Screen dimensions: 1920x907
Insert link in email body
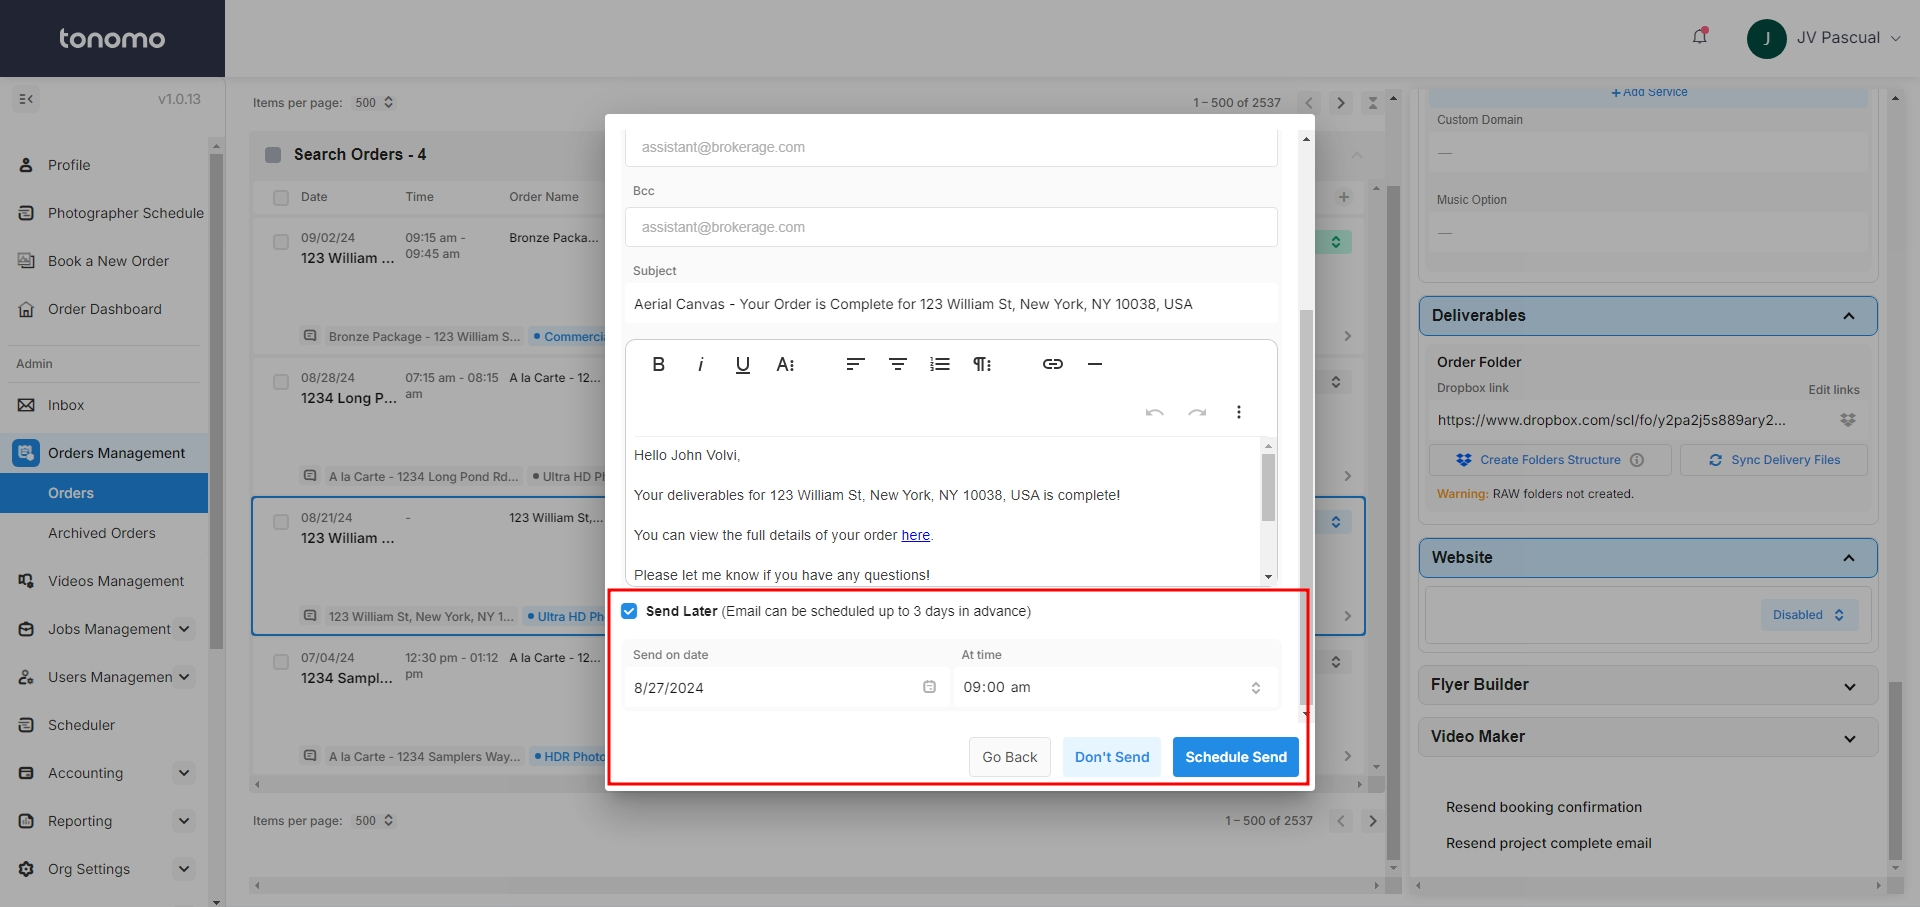click(1053, 364)
